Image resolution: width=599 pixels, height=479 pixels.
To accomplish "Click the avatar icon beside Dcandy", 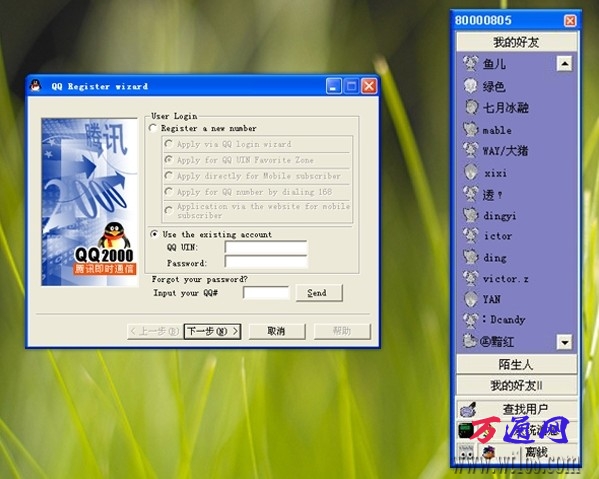I will click(x=471, y=319).
